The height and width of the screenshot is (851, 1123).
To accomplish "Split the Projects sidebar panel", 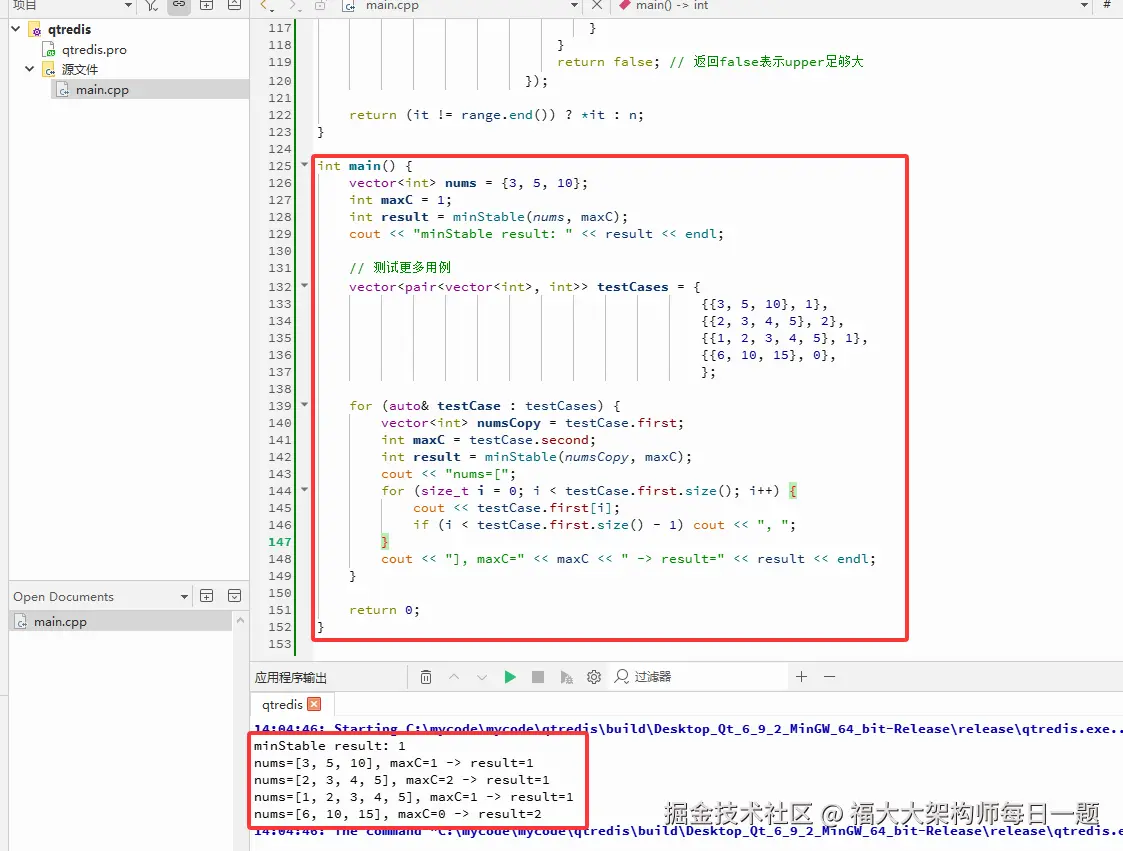I will (x=206, y=5).
